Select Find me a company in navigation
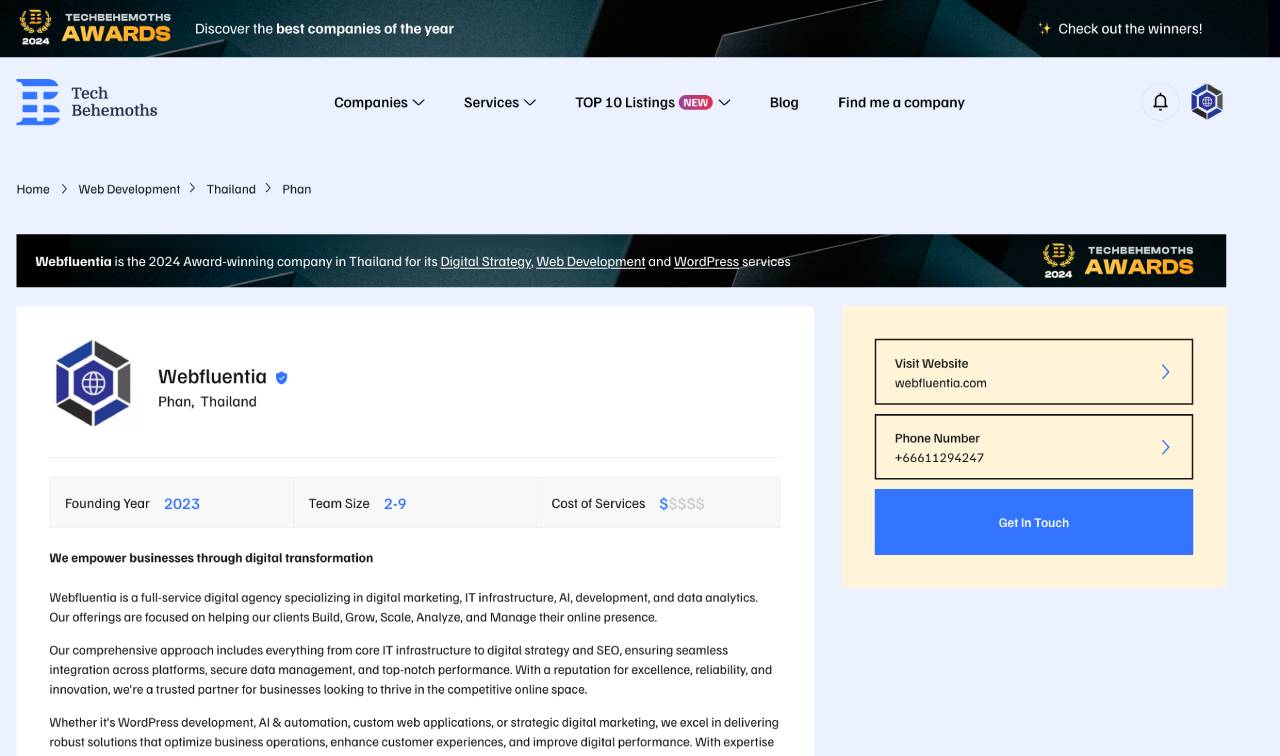Viewport: 1280px width, 756px height. (901, 102)
